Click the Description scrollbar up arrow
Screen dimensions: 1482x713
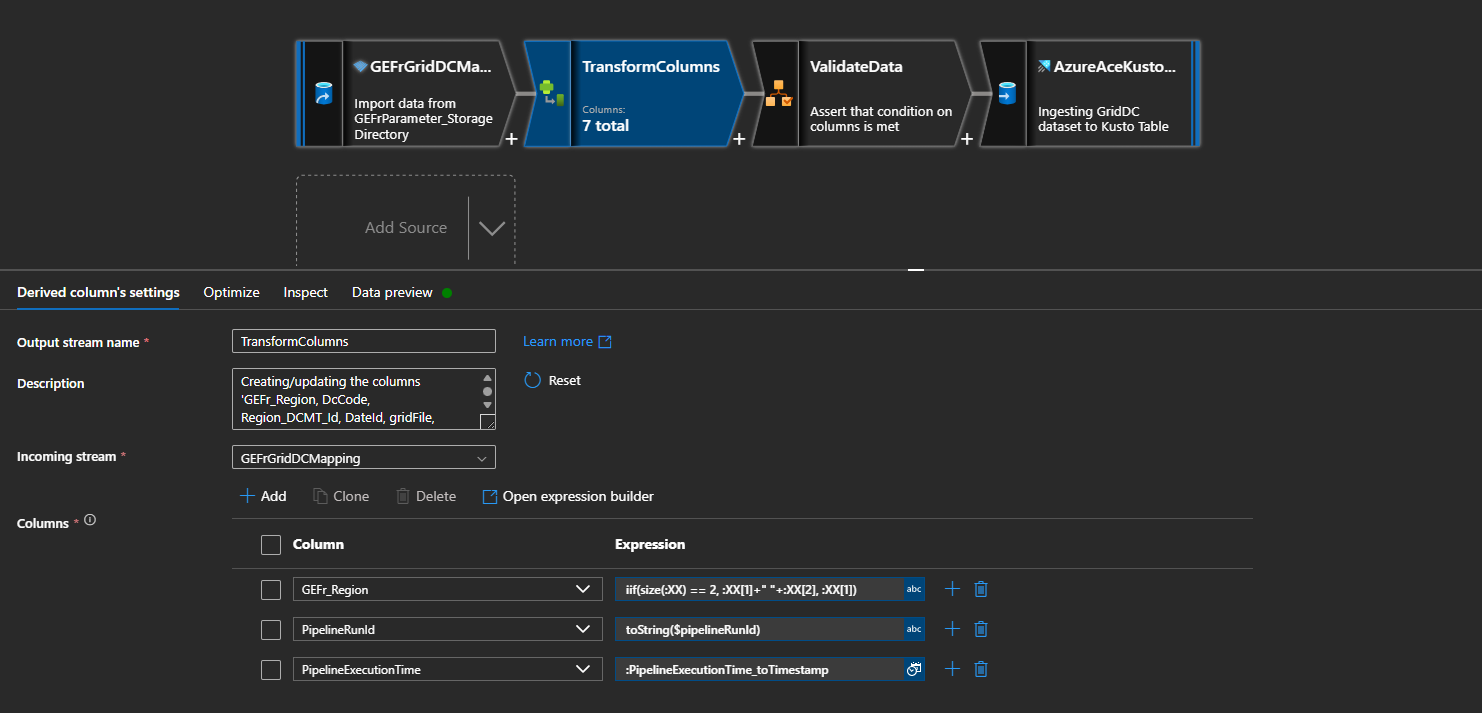click(x=488, y=378)
